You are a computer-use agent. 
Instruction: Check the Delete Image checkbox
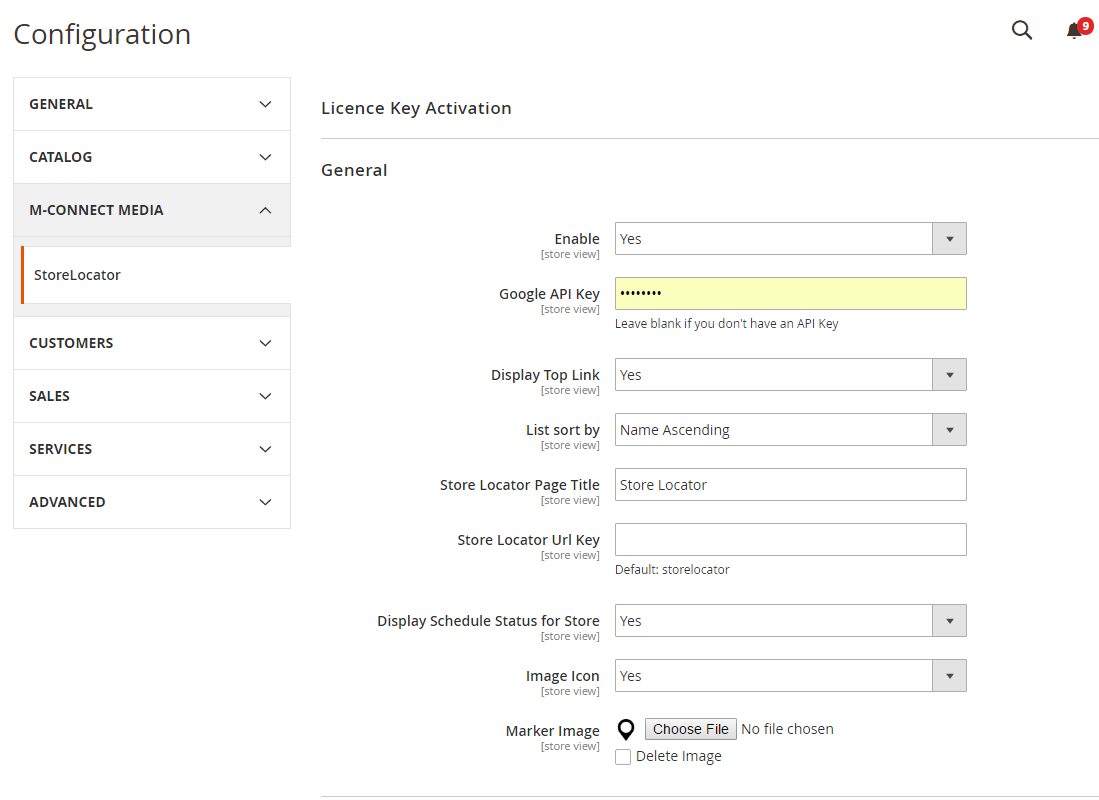coord(623,757)
